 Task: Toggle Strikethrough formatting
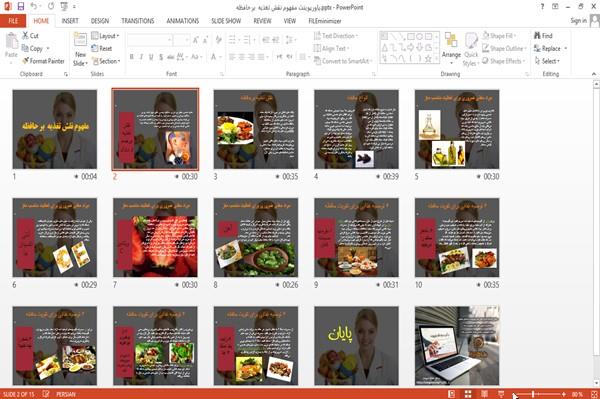171,57
